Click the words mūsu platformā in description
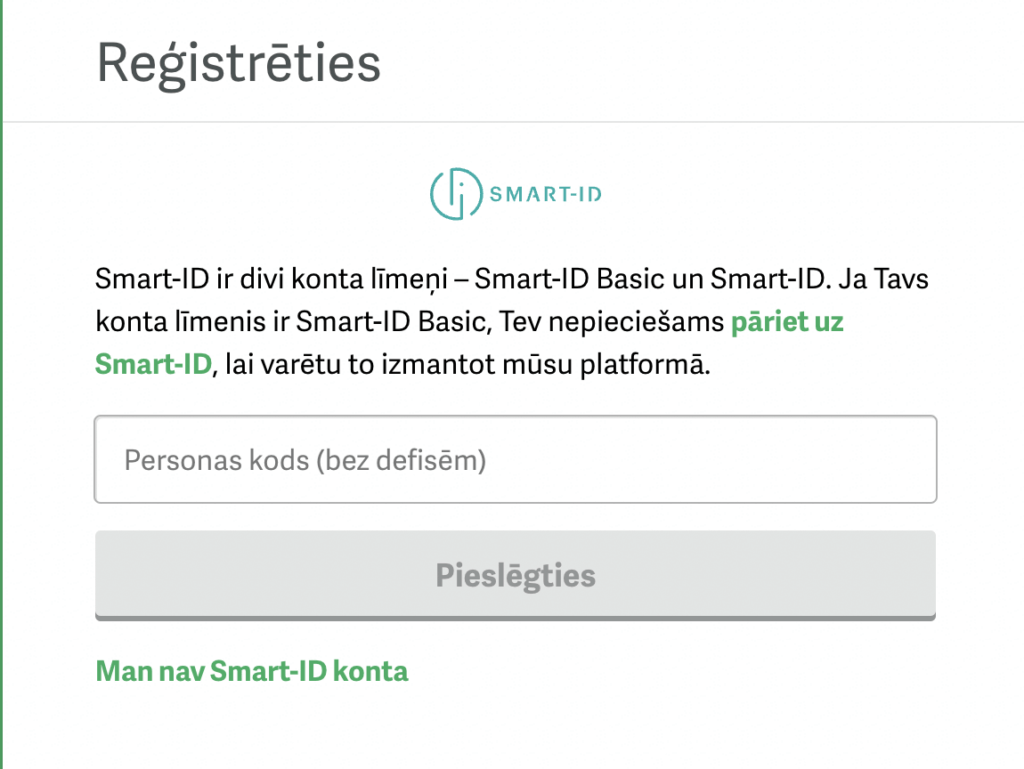Screen dimensions: 1024x769 tap(605, 364)
